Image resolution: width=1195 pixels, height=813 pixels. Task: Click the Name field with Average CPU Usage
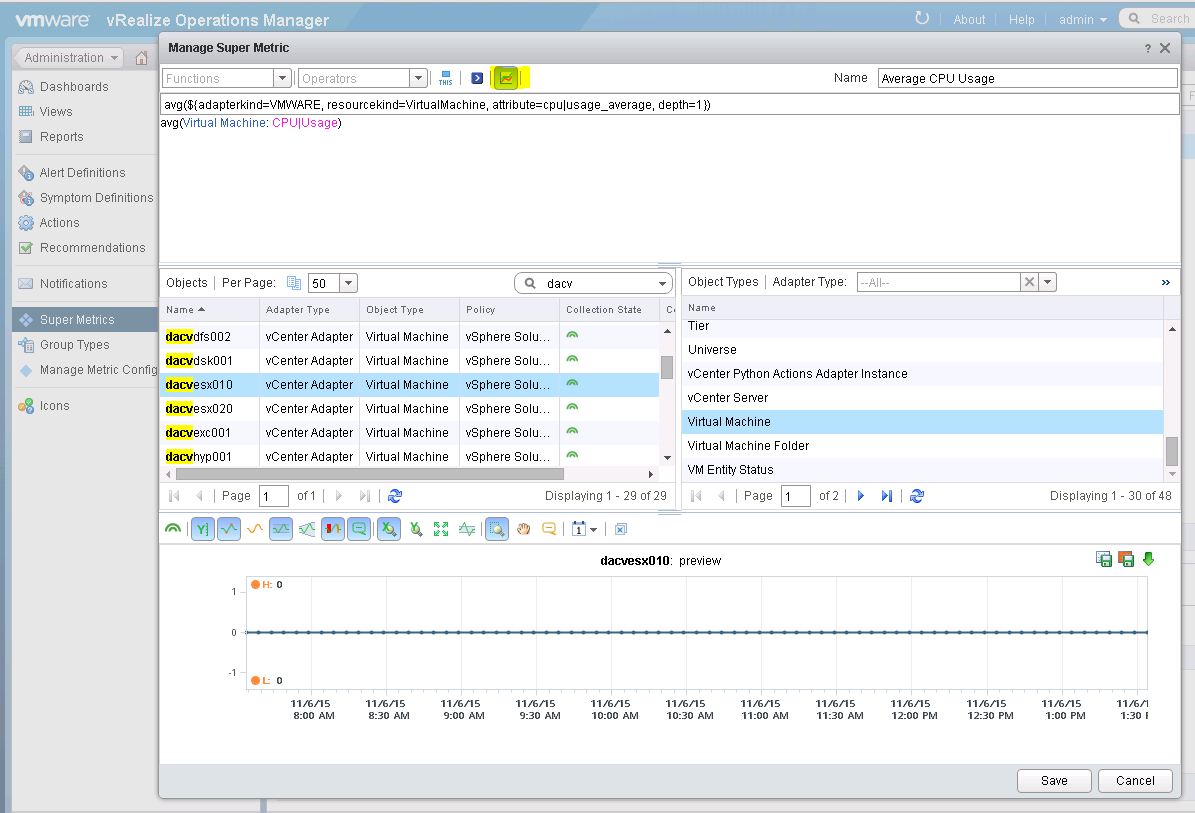click(x=1027, y=78)
